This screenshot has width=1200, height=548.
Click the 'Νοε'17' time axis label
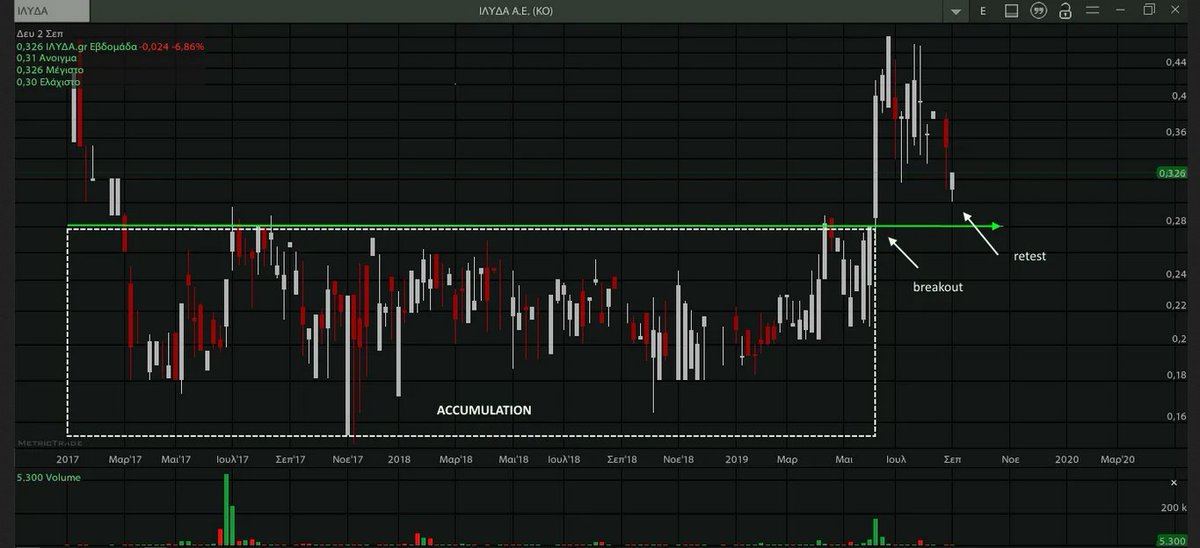[x=347, y=459]
